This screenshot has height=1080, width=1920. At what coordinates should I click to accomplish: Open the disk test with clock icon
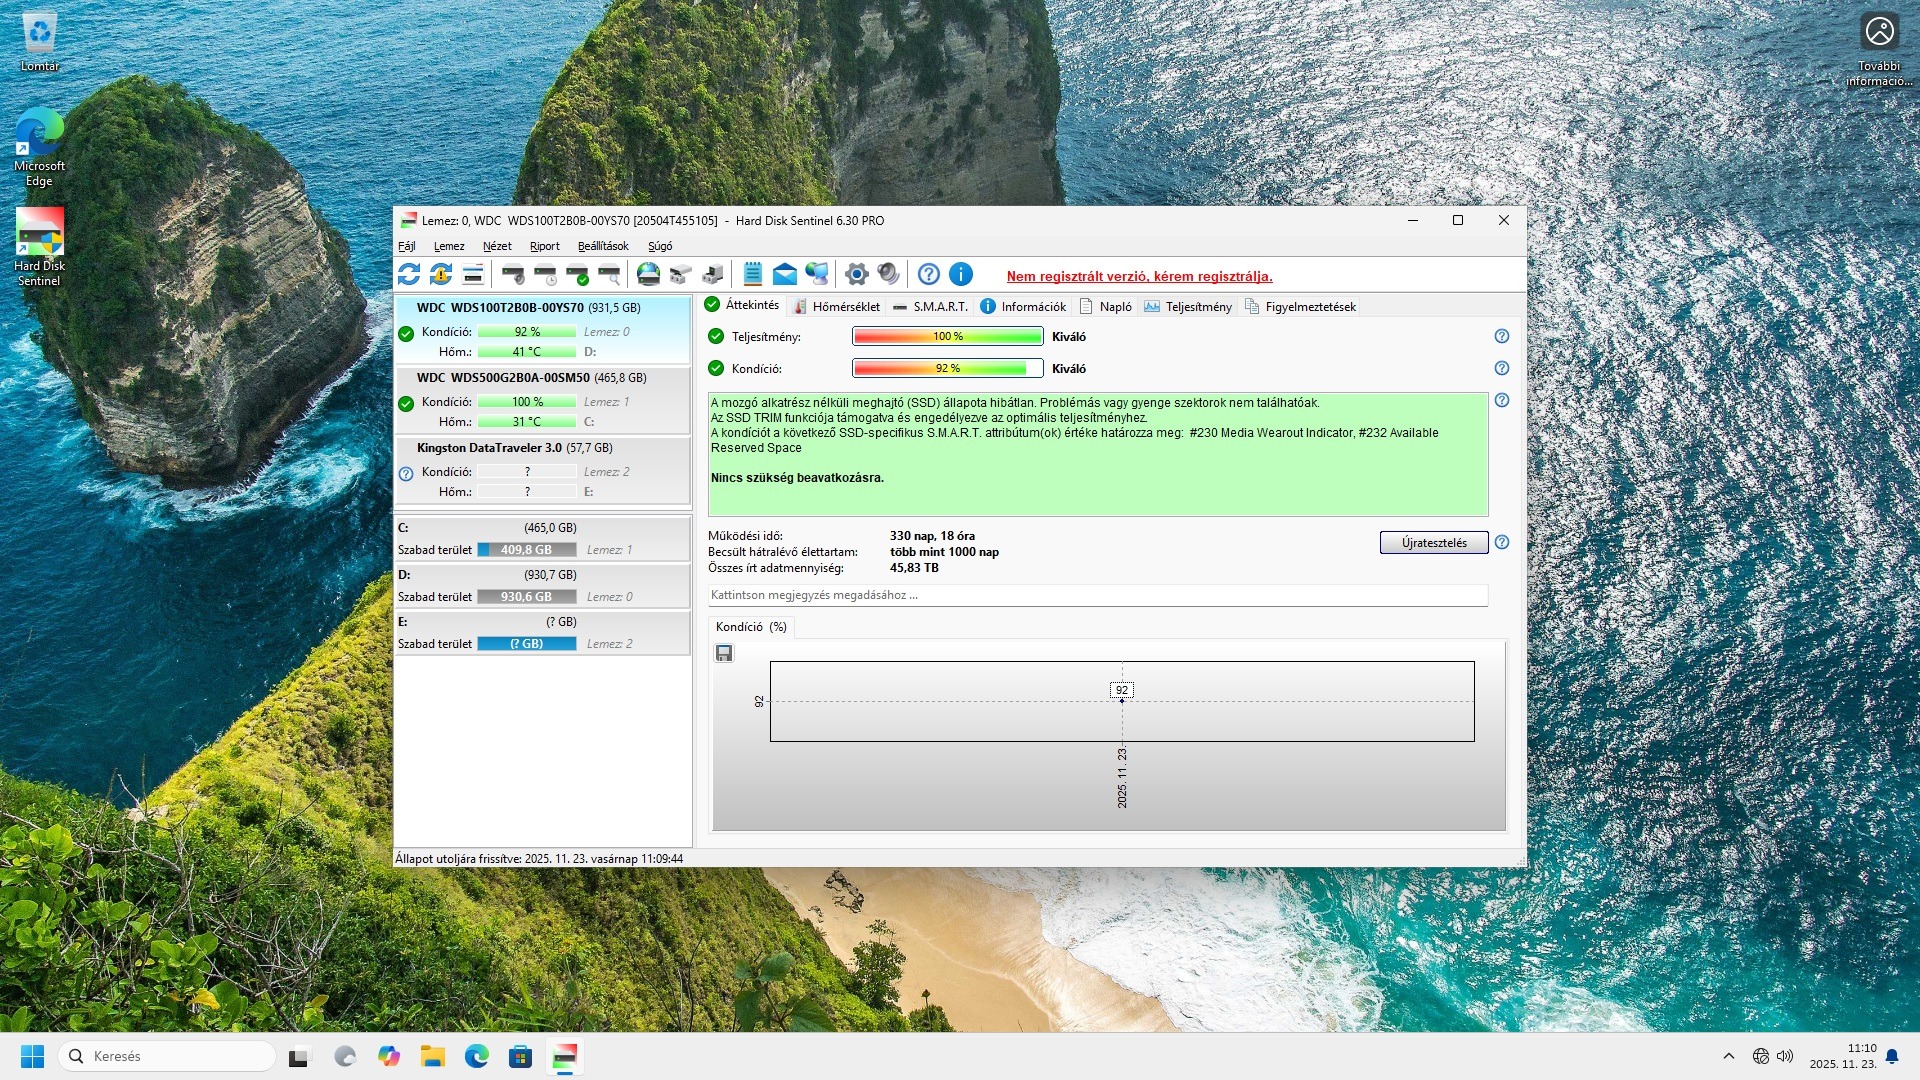click(545, 274)
